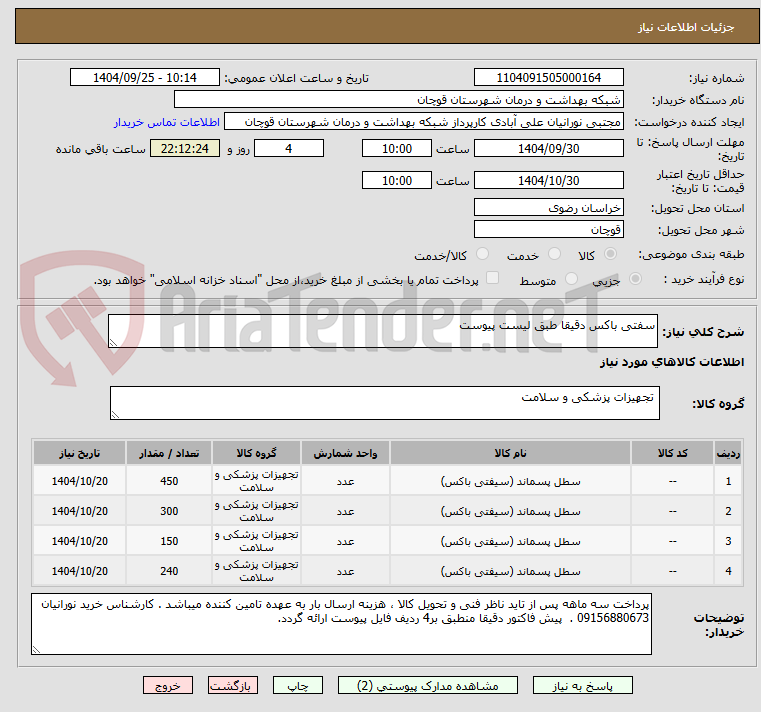
Task: Open اطلاعات تماس خریدار link
Action: tap(166, 122)
